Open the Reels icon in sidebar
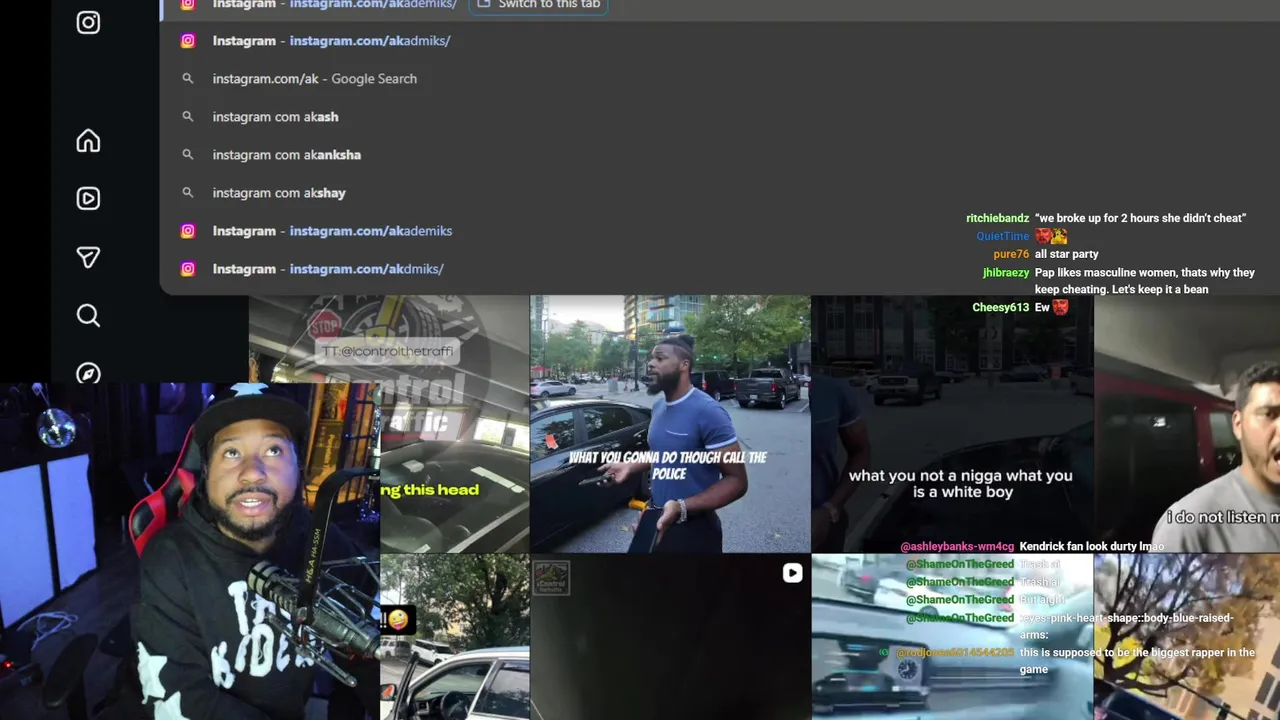 click(x=88, y=198)
